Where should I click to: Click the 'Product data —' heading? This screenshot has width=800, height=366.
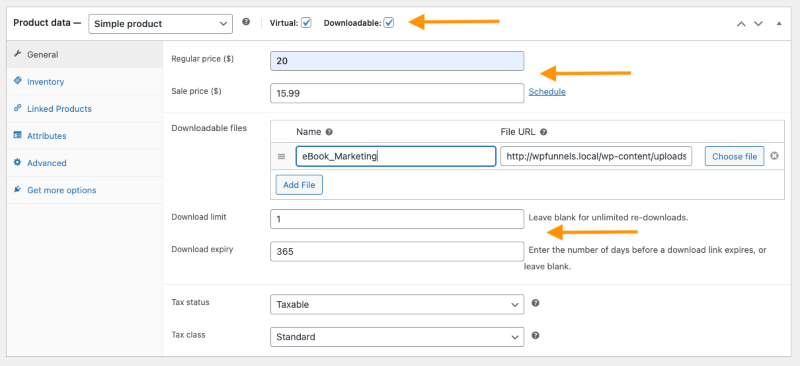pos(47,23)
